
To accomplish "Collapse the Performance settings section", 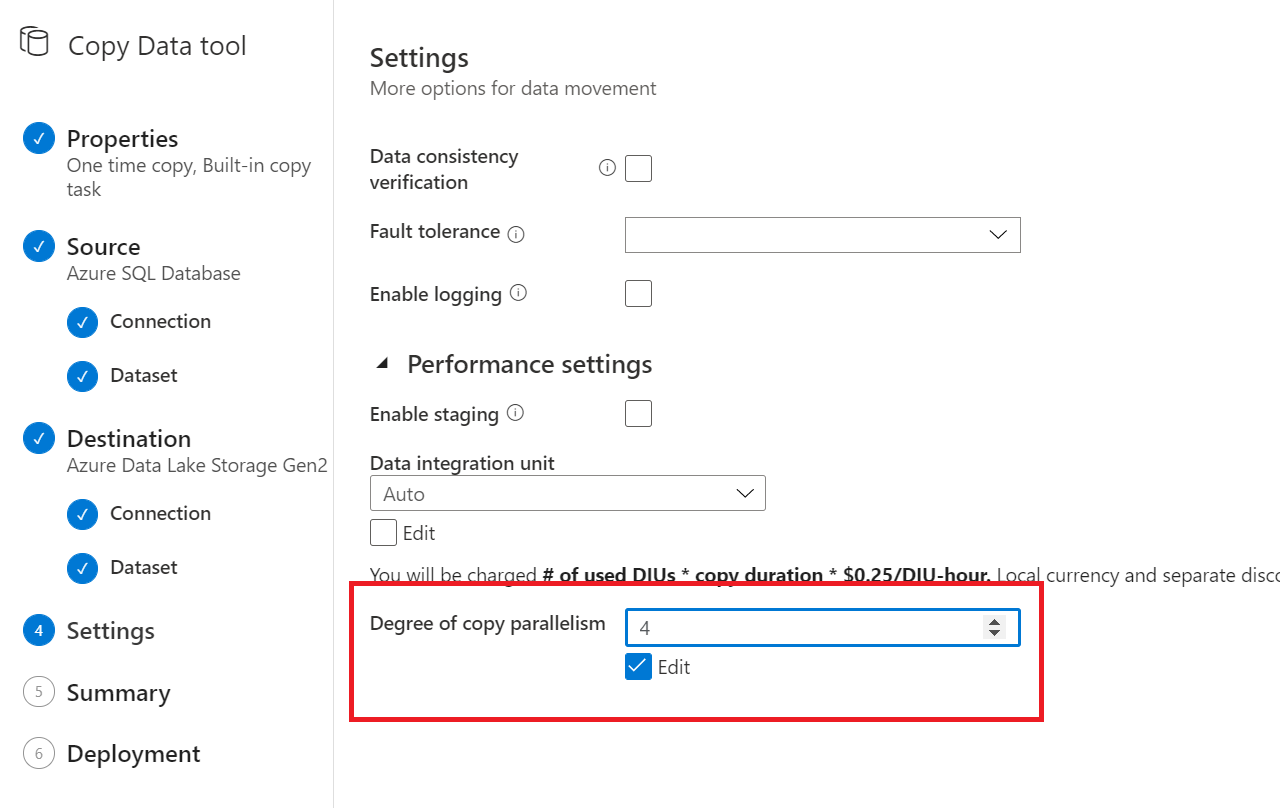I will pos(382,363).
